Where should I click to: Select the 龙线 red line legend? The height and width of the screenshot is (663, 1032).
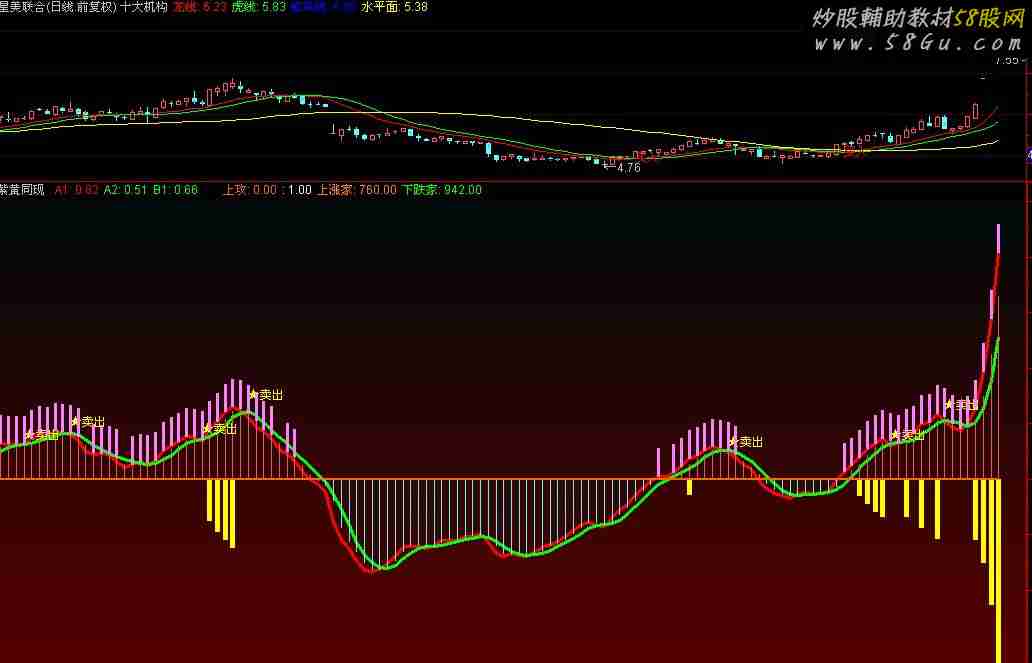tap(199, 7)
